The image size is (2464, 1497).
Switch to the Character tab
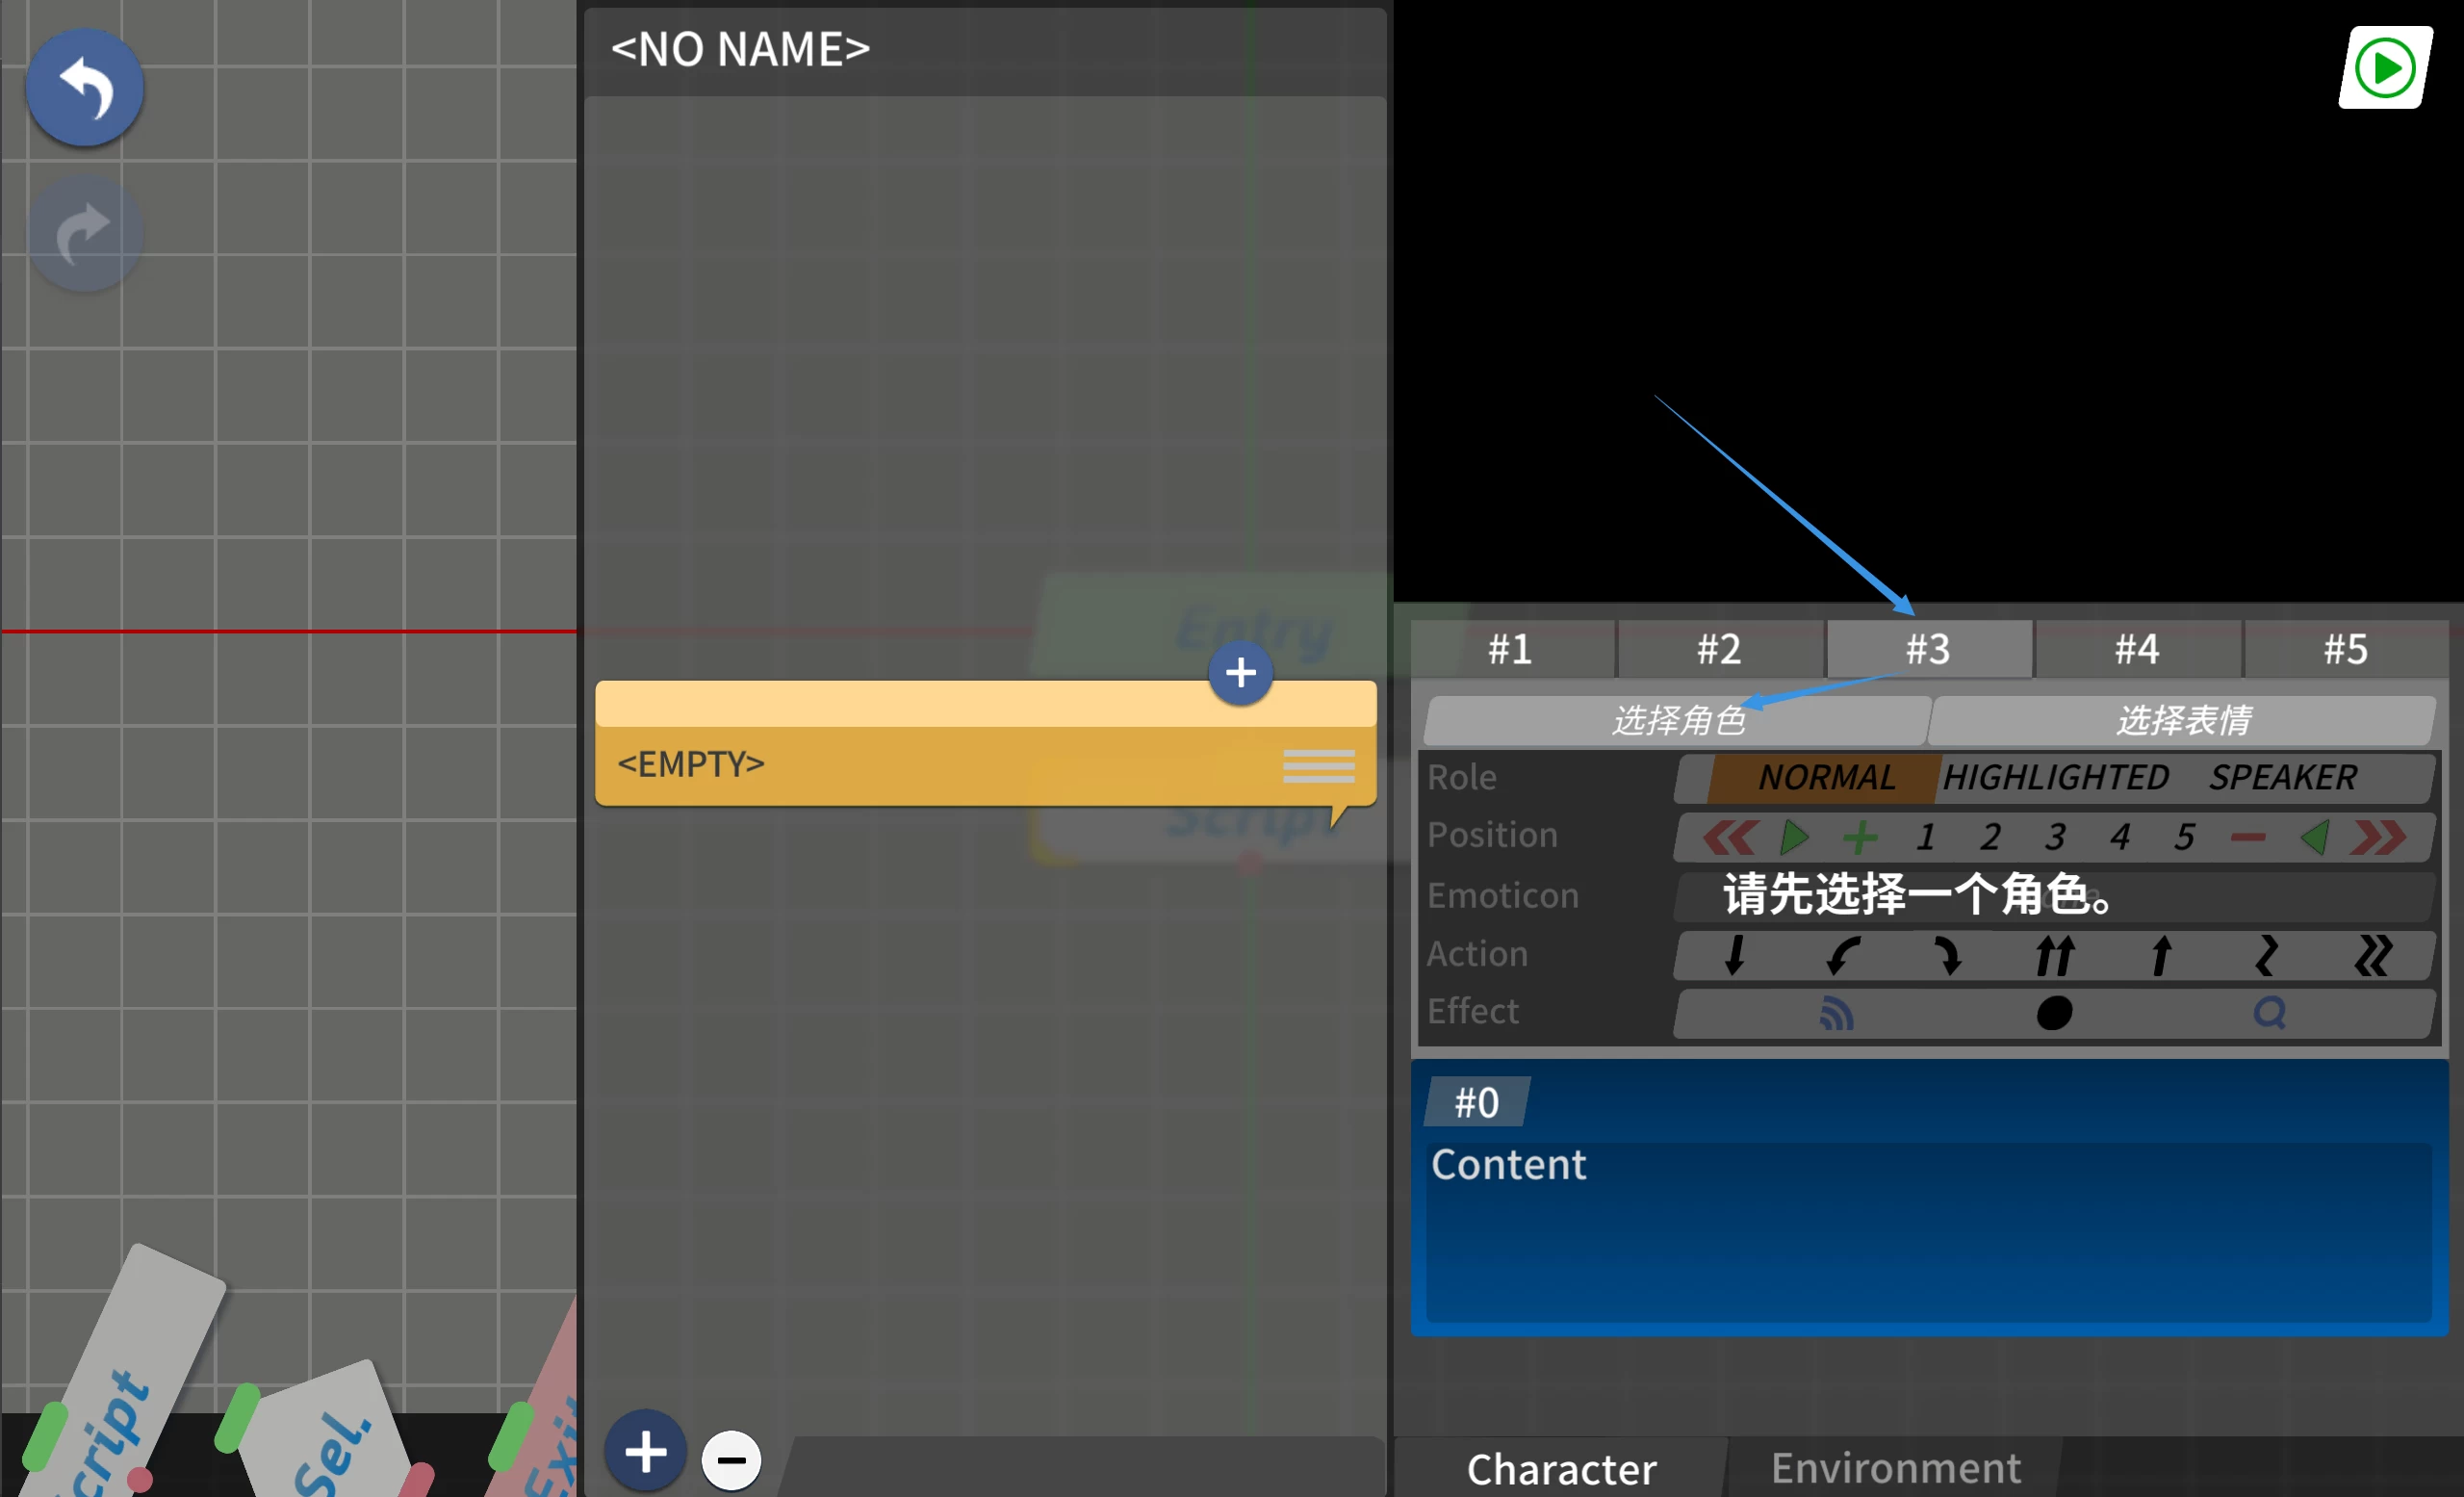click(1561, 1468)
